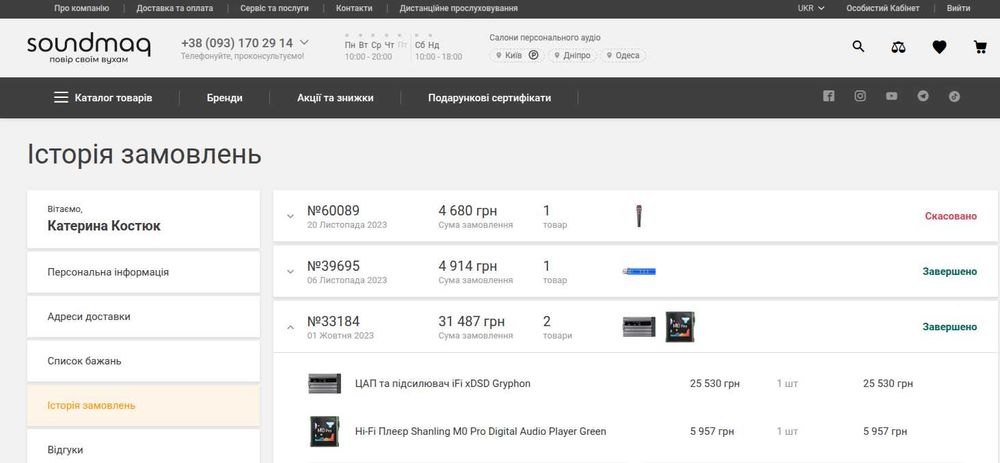Click the date 20 Листопада 2023
1000x463 pixels.
(x=347, y=225)
